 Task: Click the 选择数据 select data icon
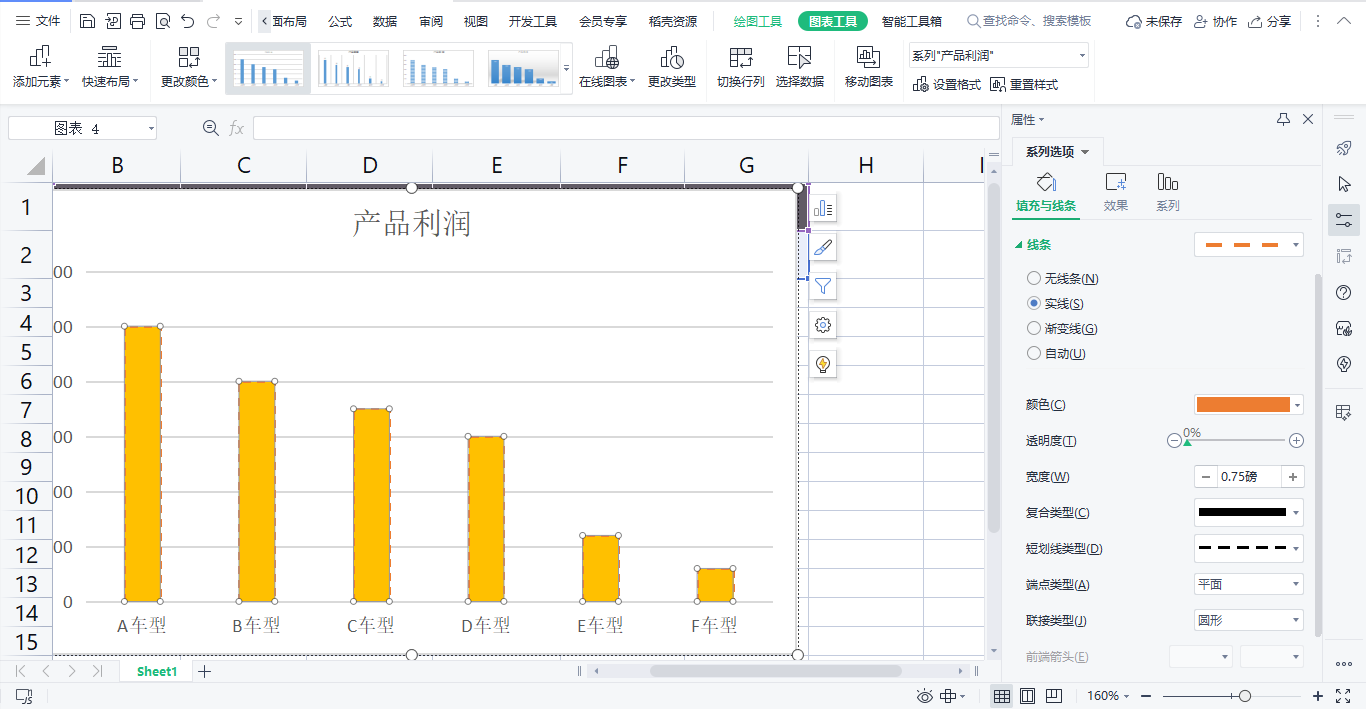799,57
